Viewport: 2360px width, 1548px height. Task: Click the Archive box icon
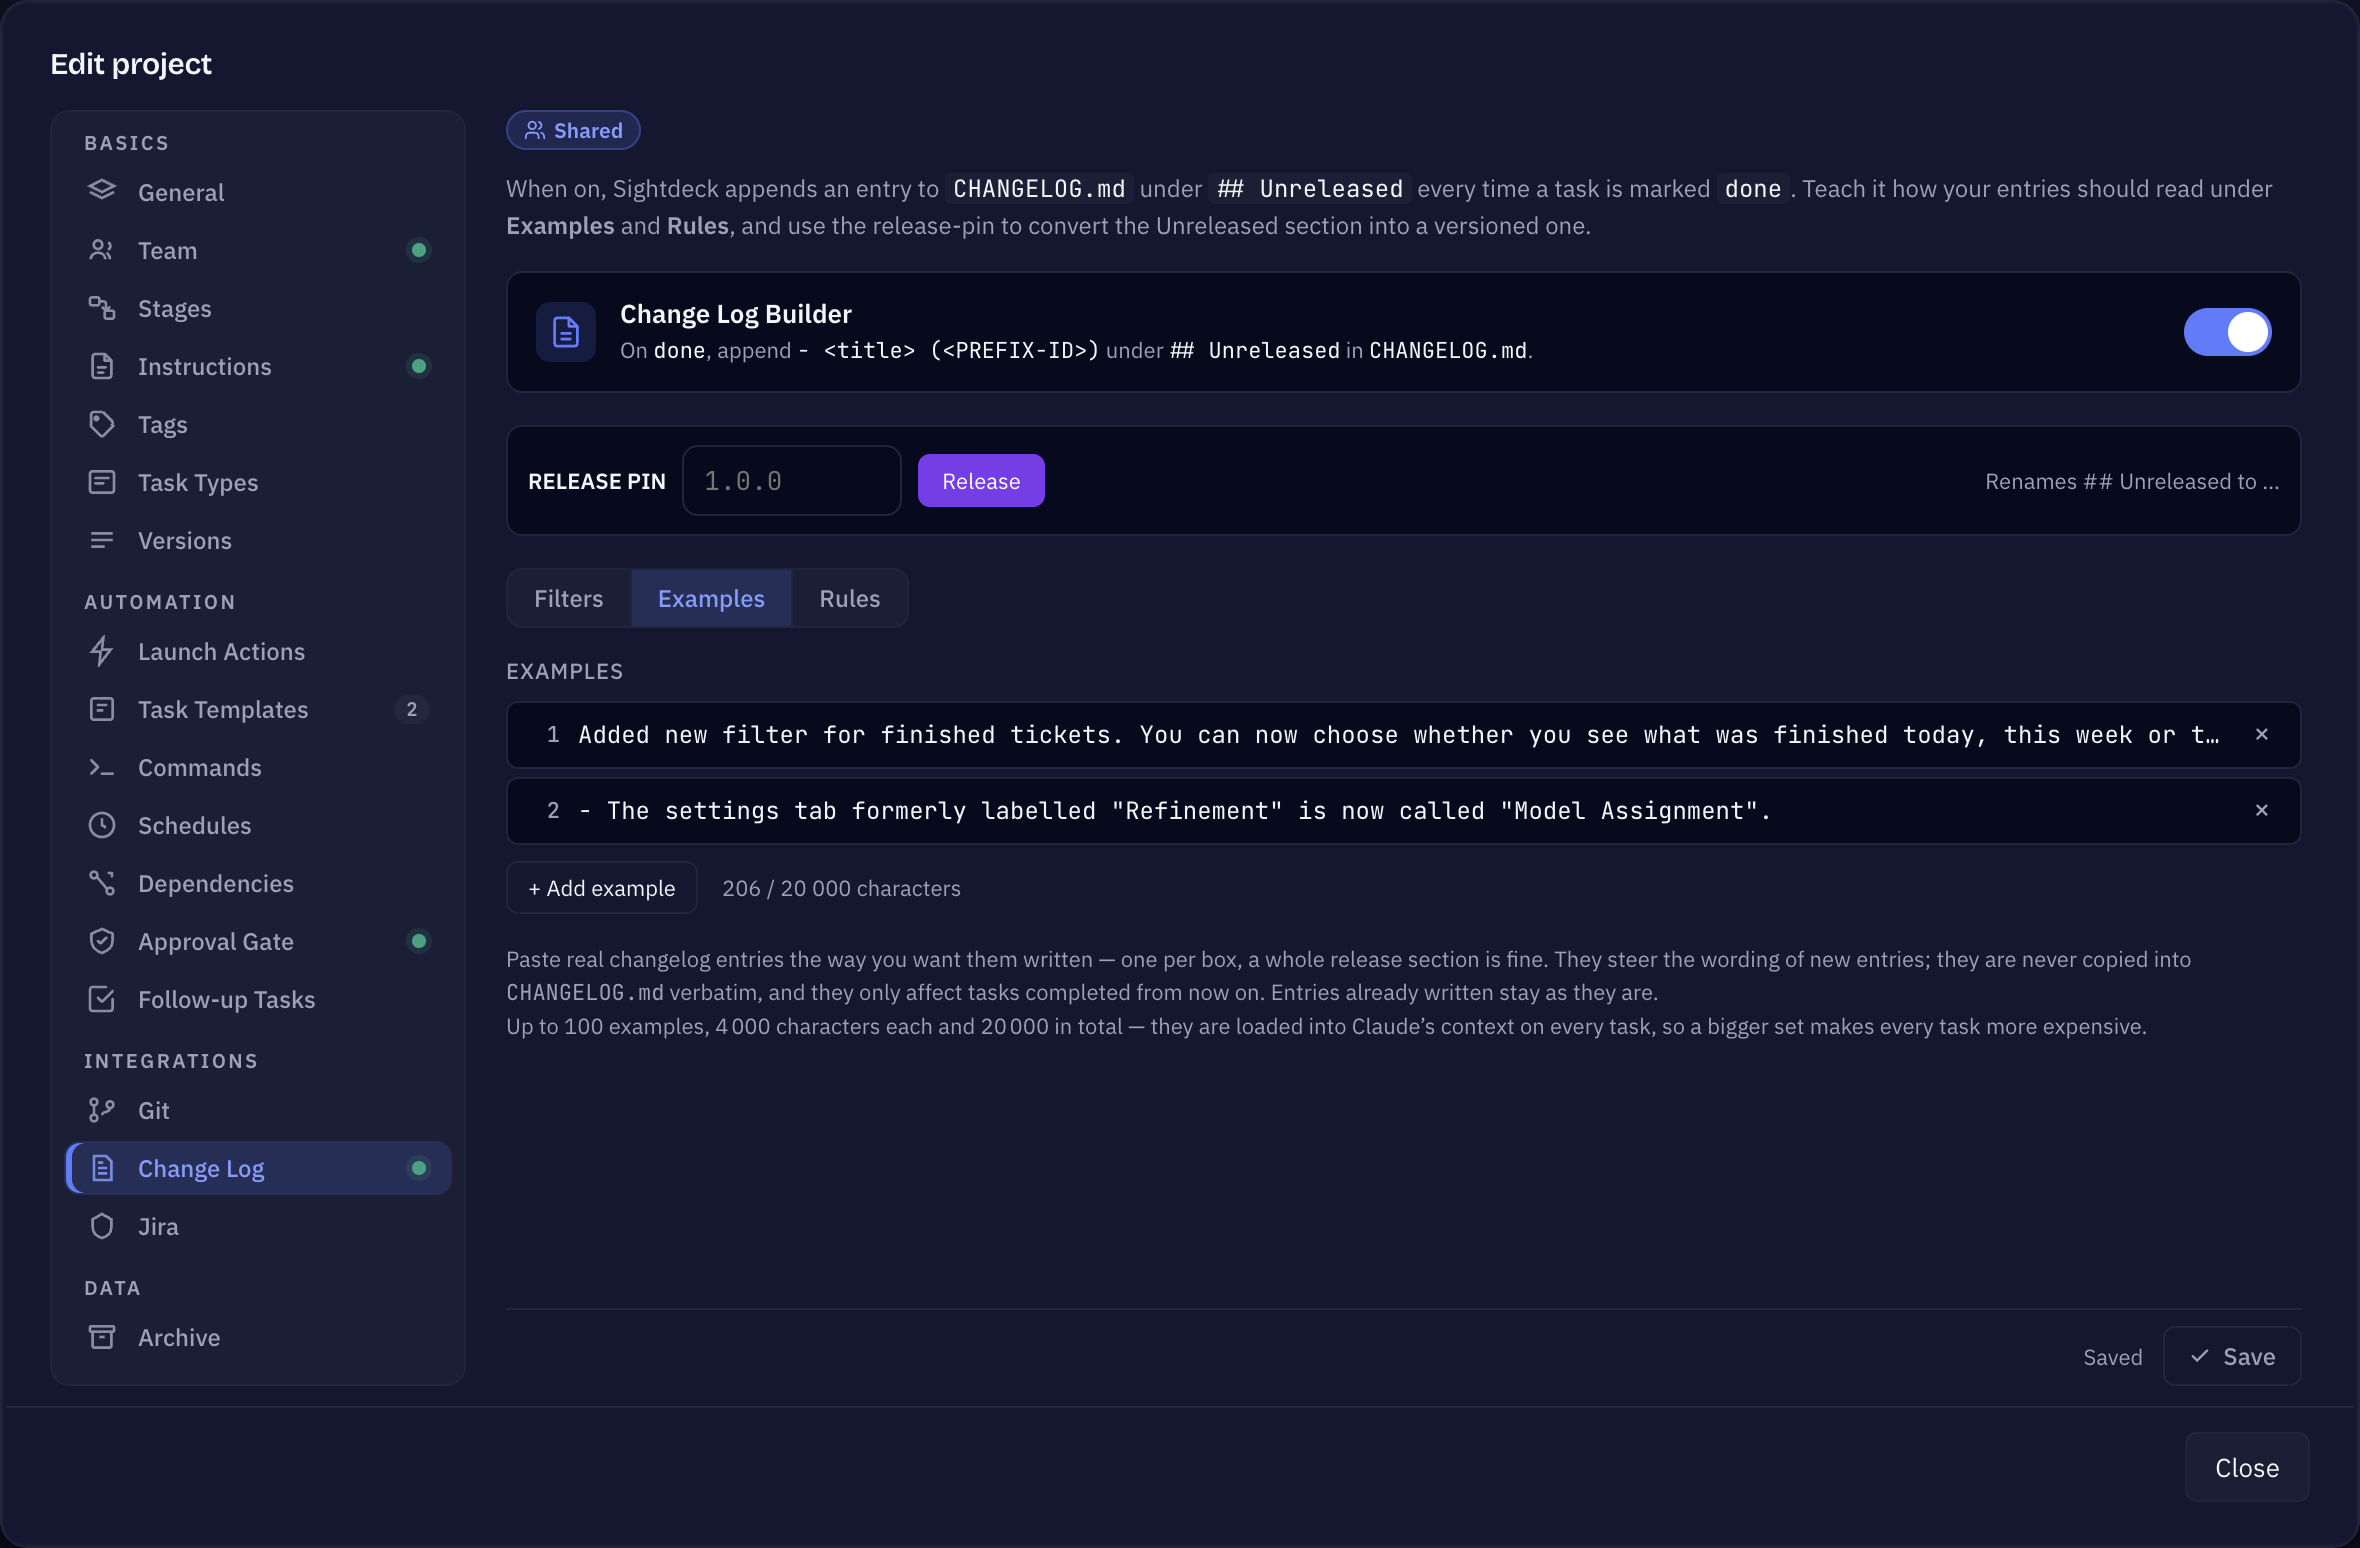coord(102,1337)
